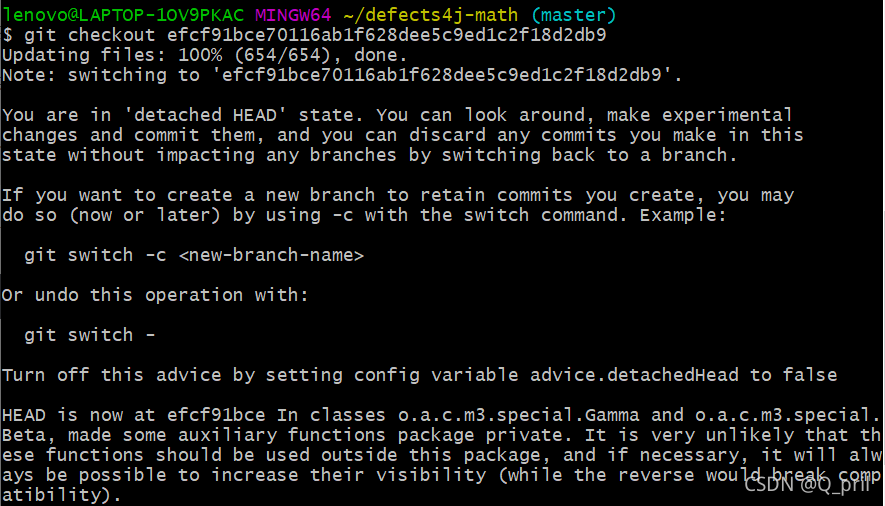Click the 'detached HEAD' phrase
This screenshot has width=885, height=506.
coord(205,115)
